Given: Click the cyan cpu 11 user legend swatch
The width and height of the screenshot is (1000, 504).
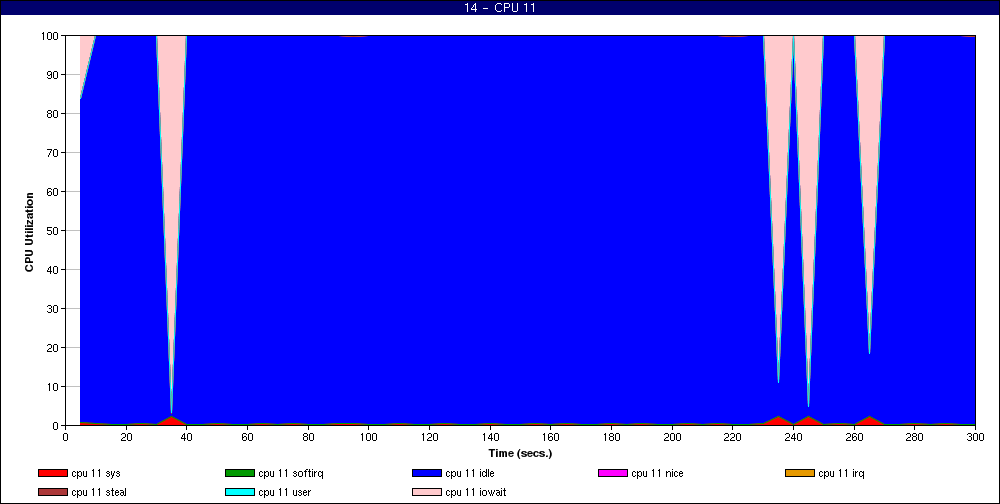Looking at the screenshot, I should coord(239,493).
